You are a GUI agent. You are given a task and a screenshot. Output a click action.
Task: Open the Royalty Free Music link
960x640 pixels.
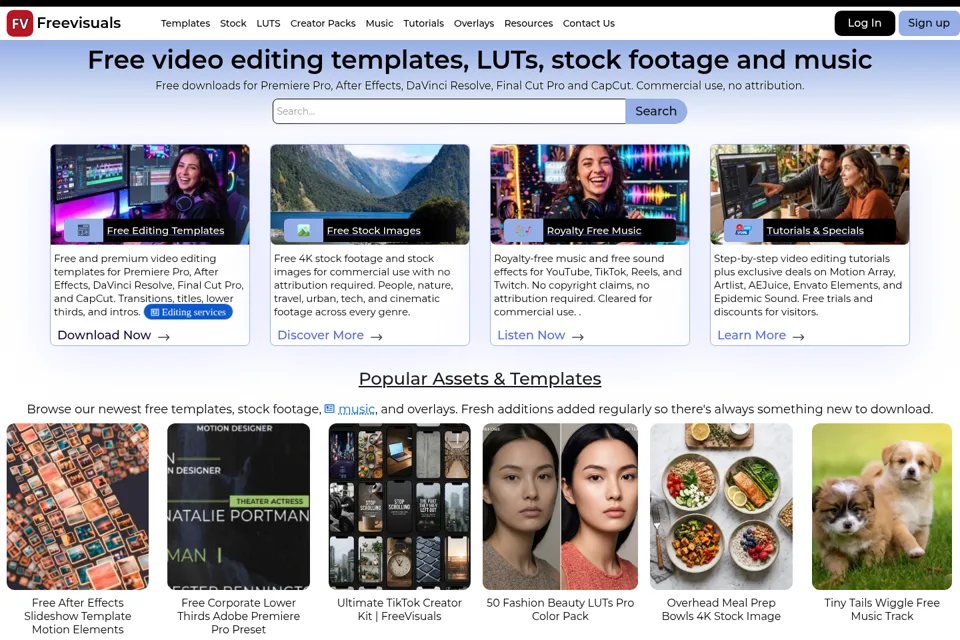(594, 230)
